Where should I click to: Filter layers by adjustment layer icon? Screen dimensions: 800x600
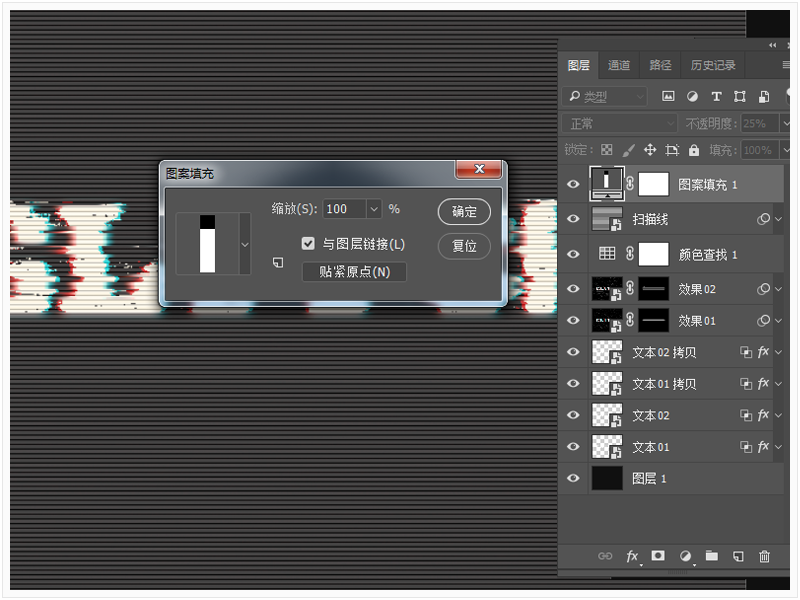click(692, 96)
